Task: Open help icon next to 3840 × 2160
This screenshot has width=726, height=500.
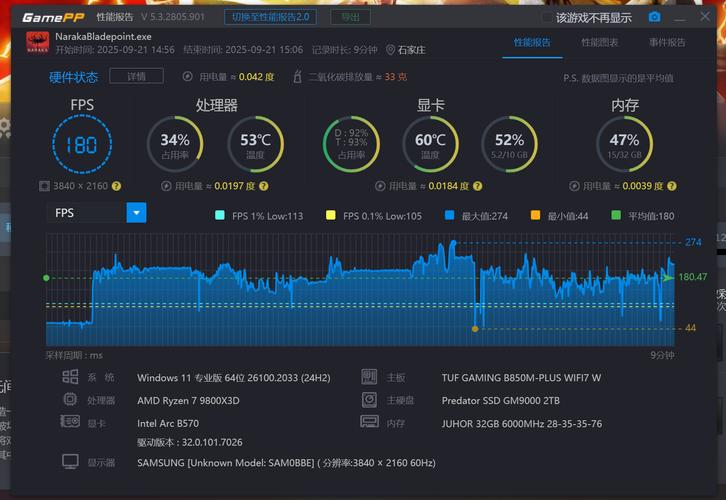Action: tap(117, 186)
